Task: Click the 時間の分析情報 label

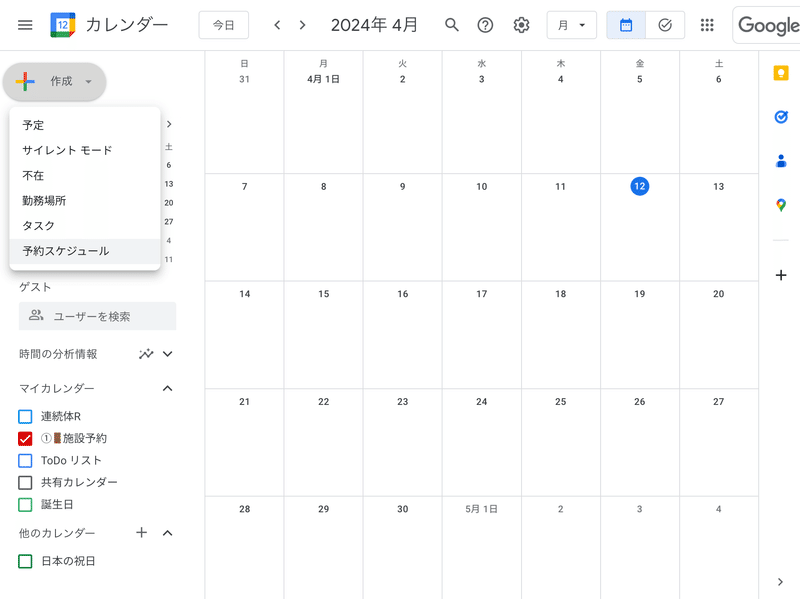Action: pos(58,354)
